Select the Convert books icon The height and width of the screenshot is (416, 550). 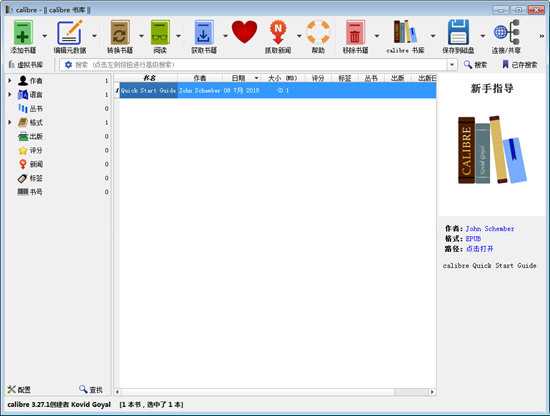coord(120,32)
